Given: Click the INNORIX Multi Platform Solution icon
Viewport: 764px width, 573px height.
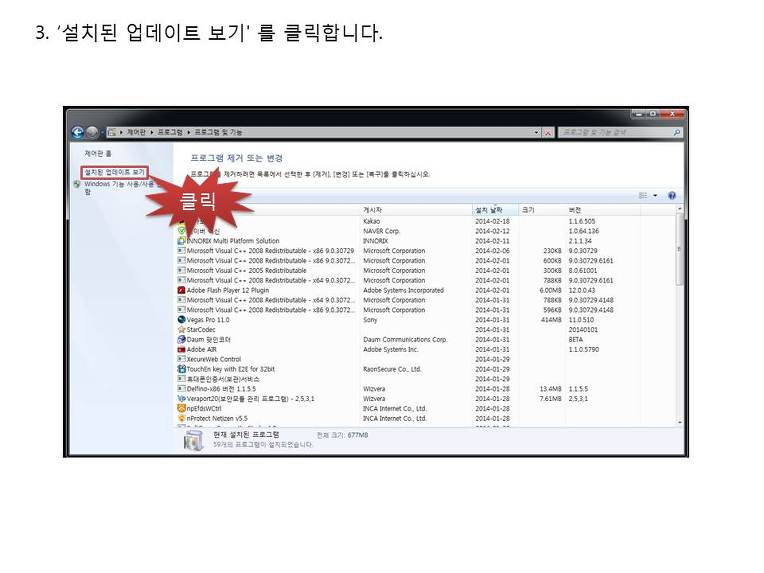Looking at the screenshot, I should 181,241.
